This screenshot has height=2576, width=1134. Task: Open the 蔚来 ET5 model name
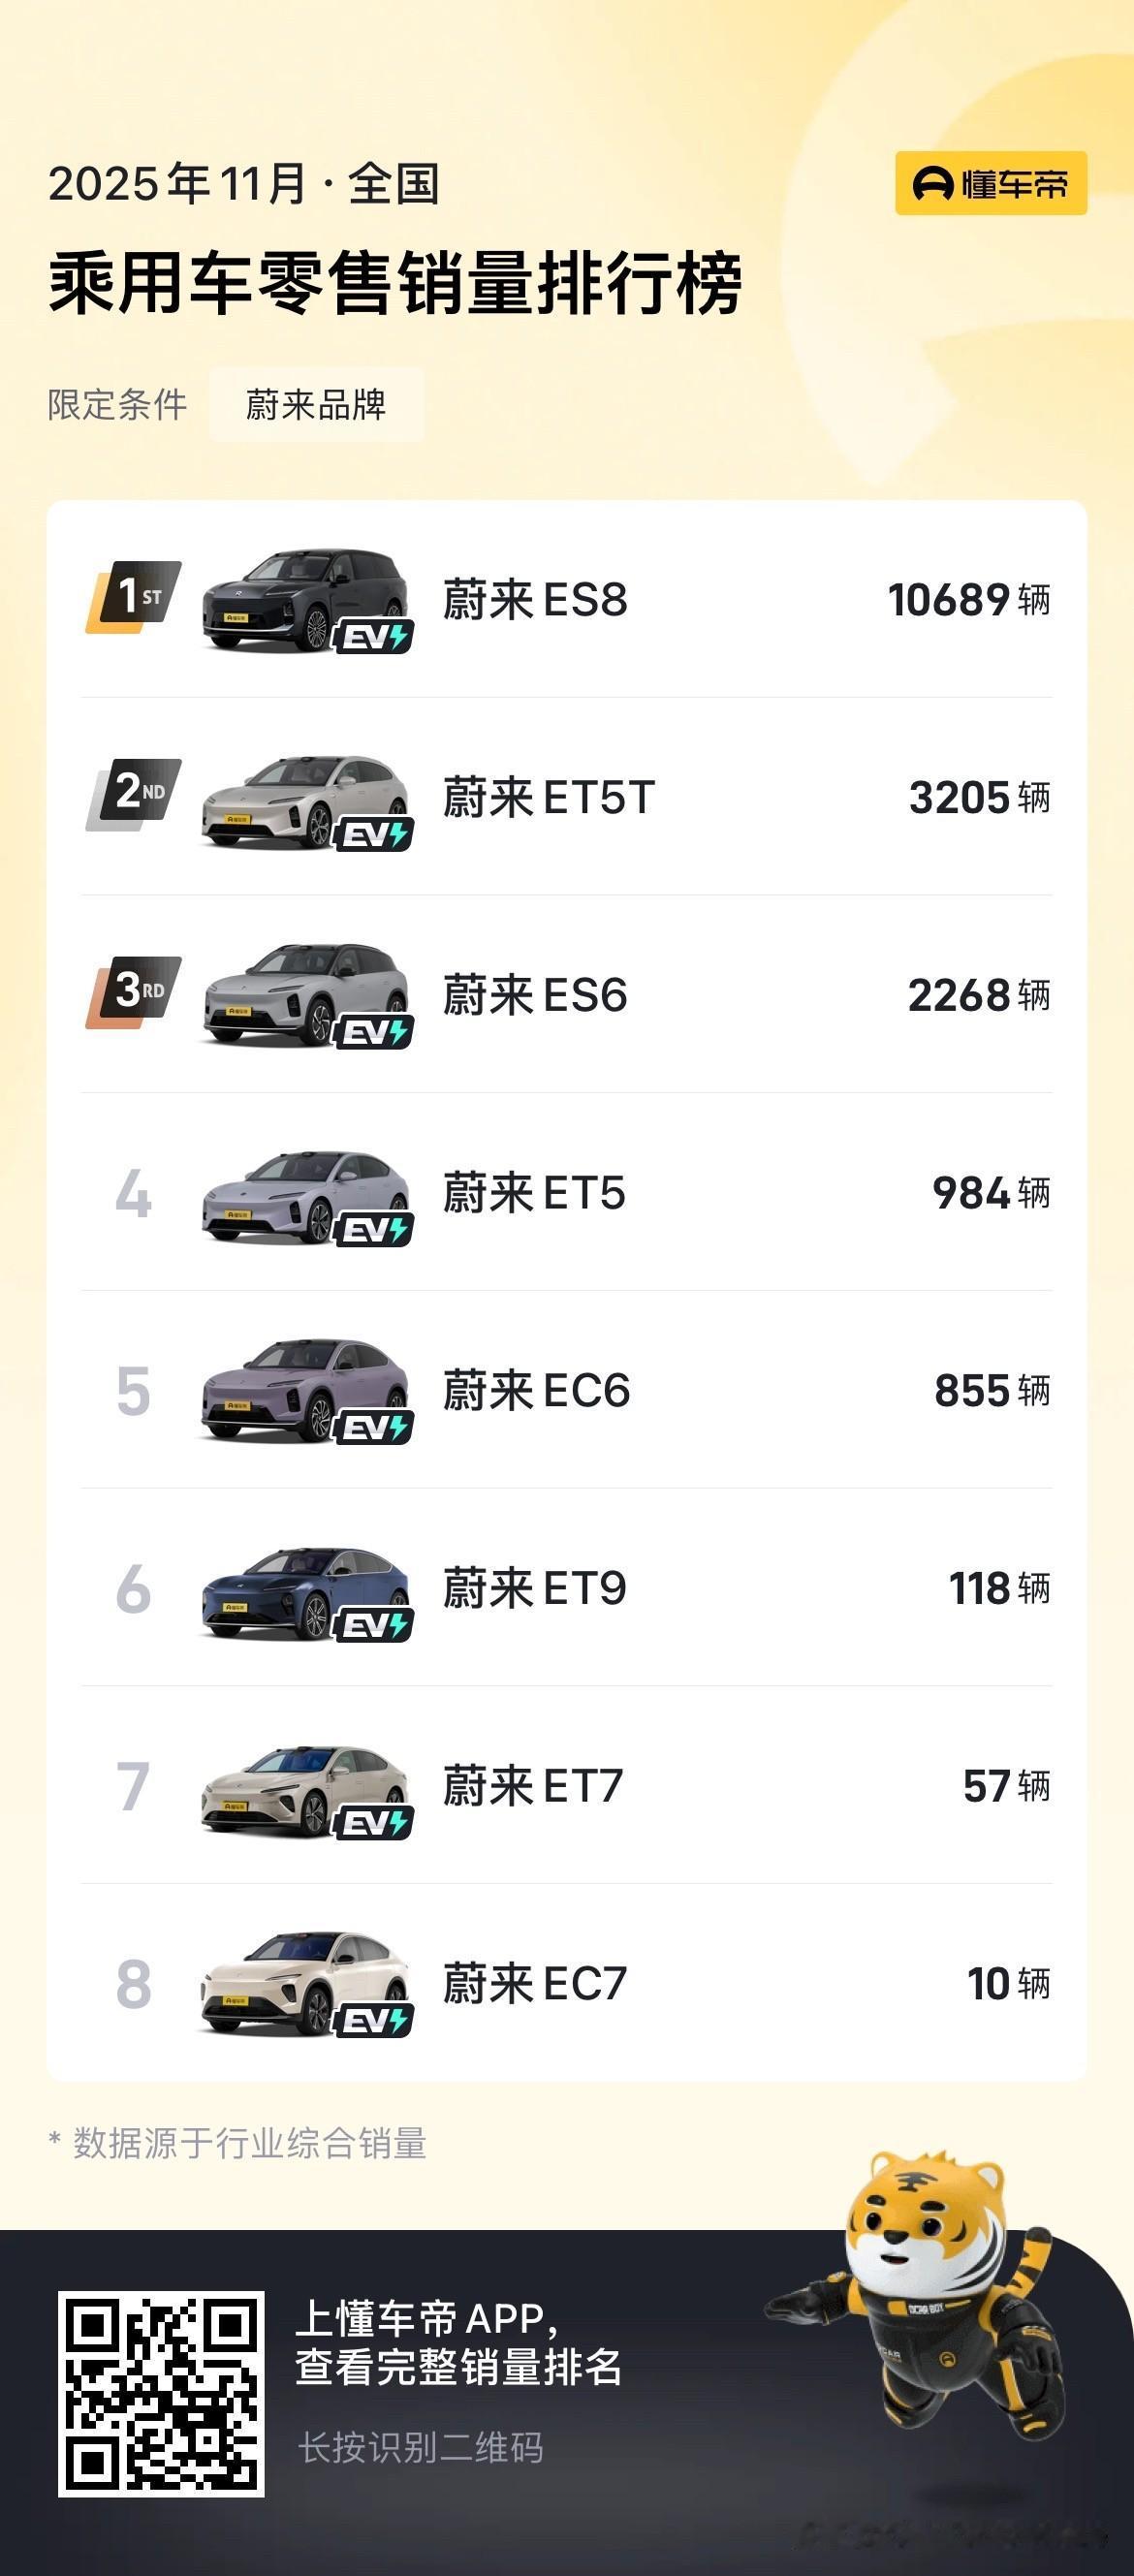[534, 1193]
